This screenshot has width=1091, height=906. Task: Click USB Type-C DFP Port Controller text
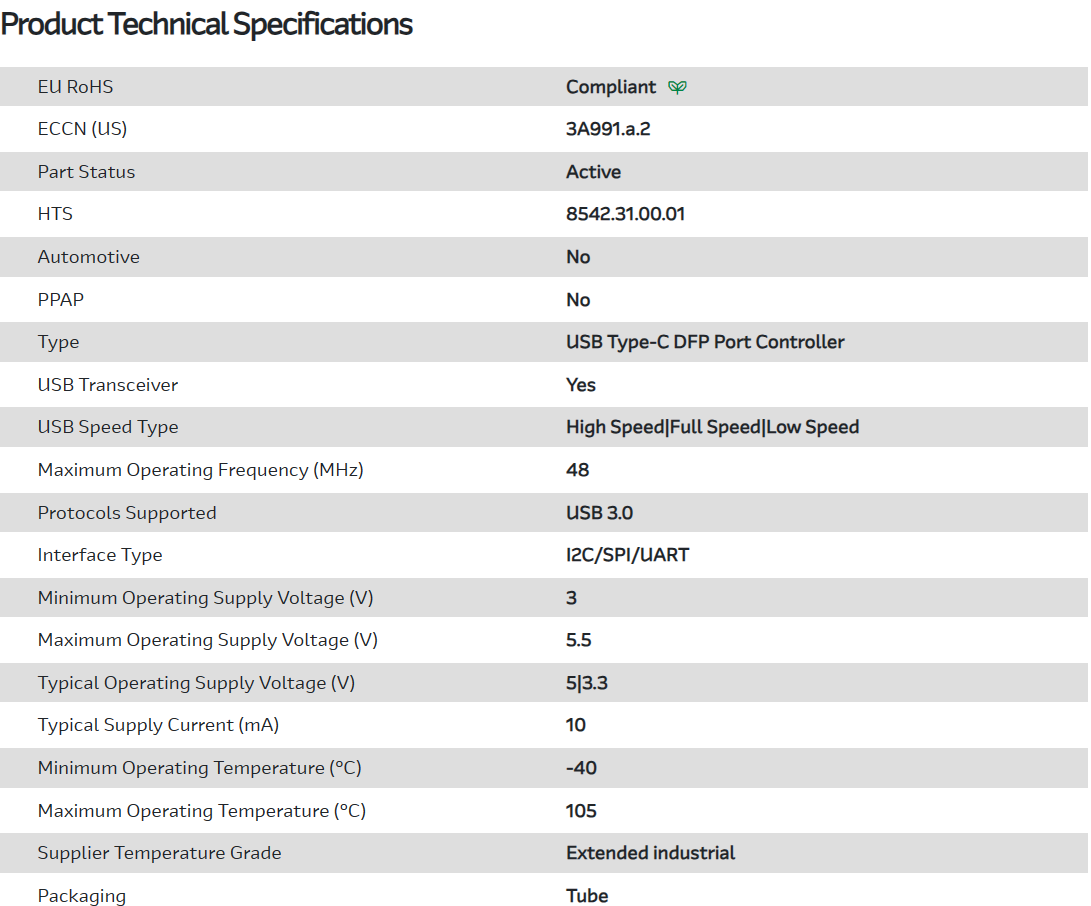click(x=705, y=342)
